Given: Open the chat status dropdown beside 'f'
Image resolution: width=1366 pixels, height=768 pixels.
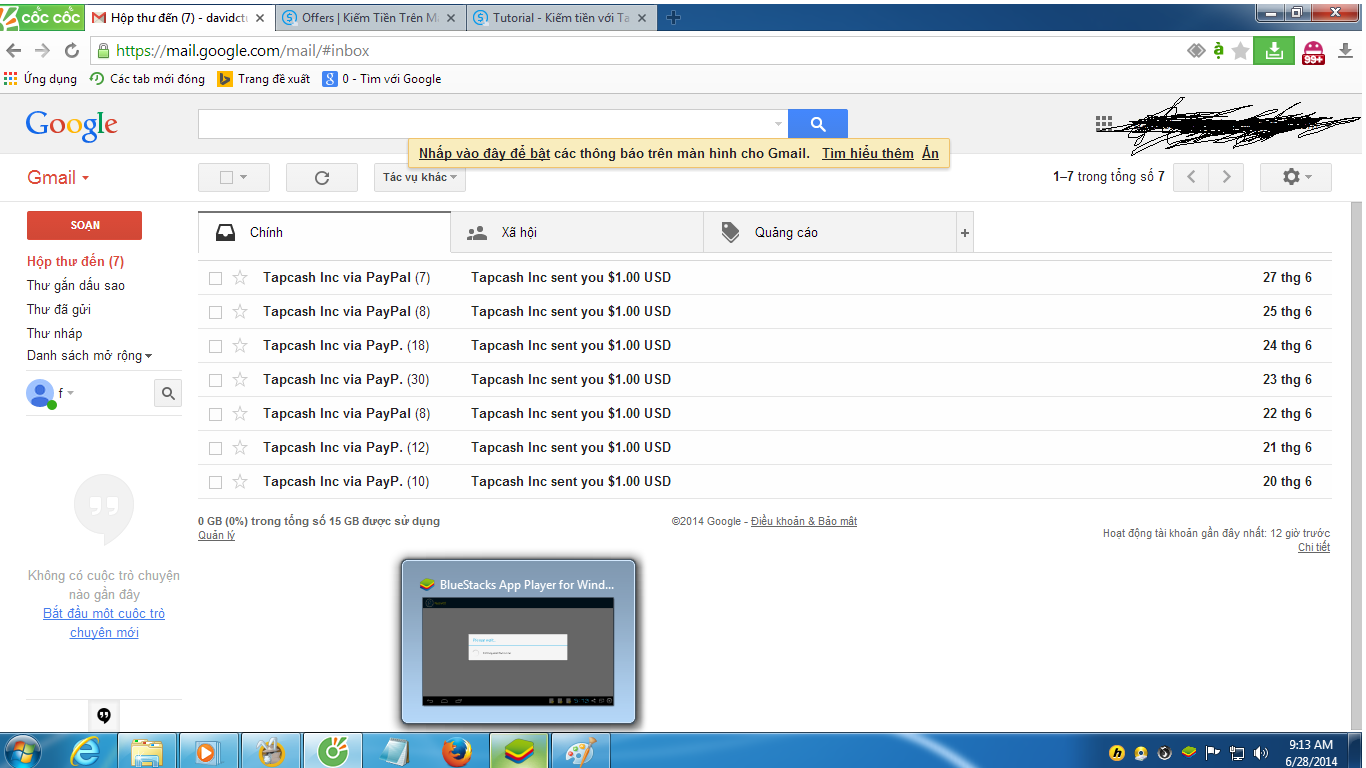Looking at the screenshot, I should 71,393.
